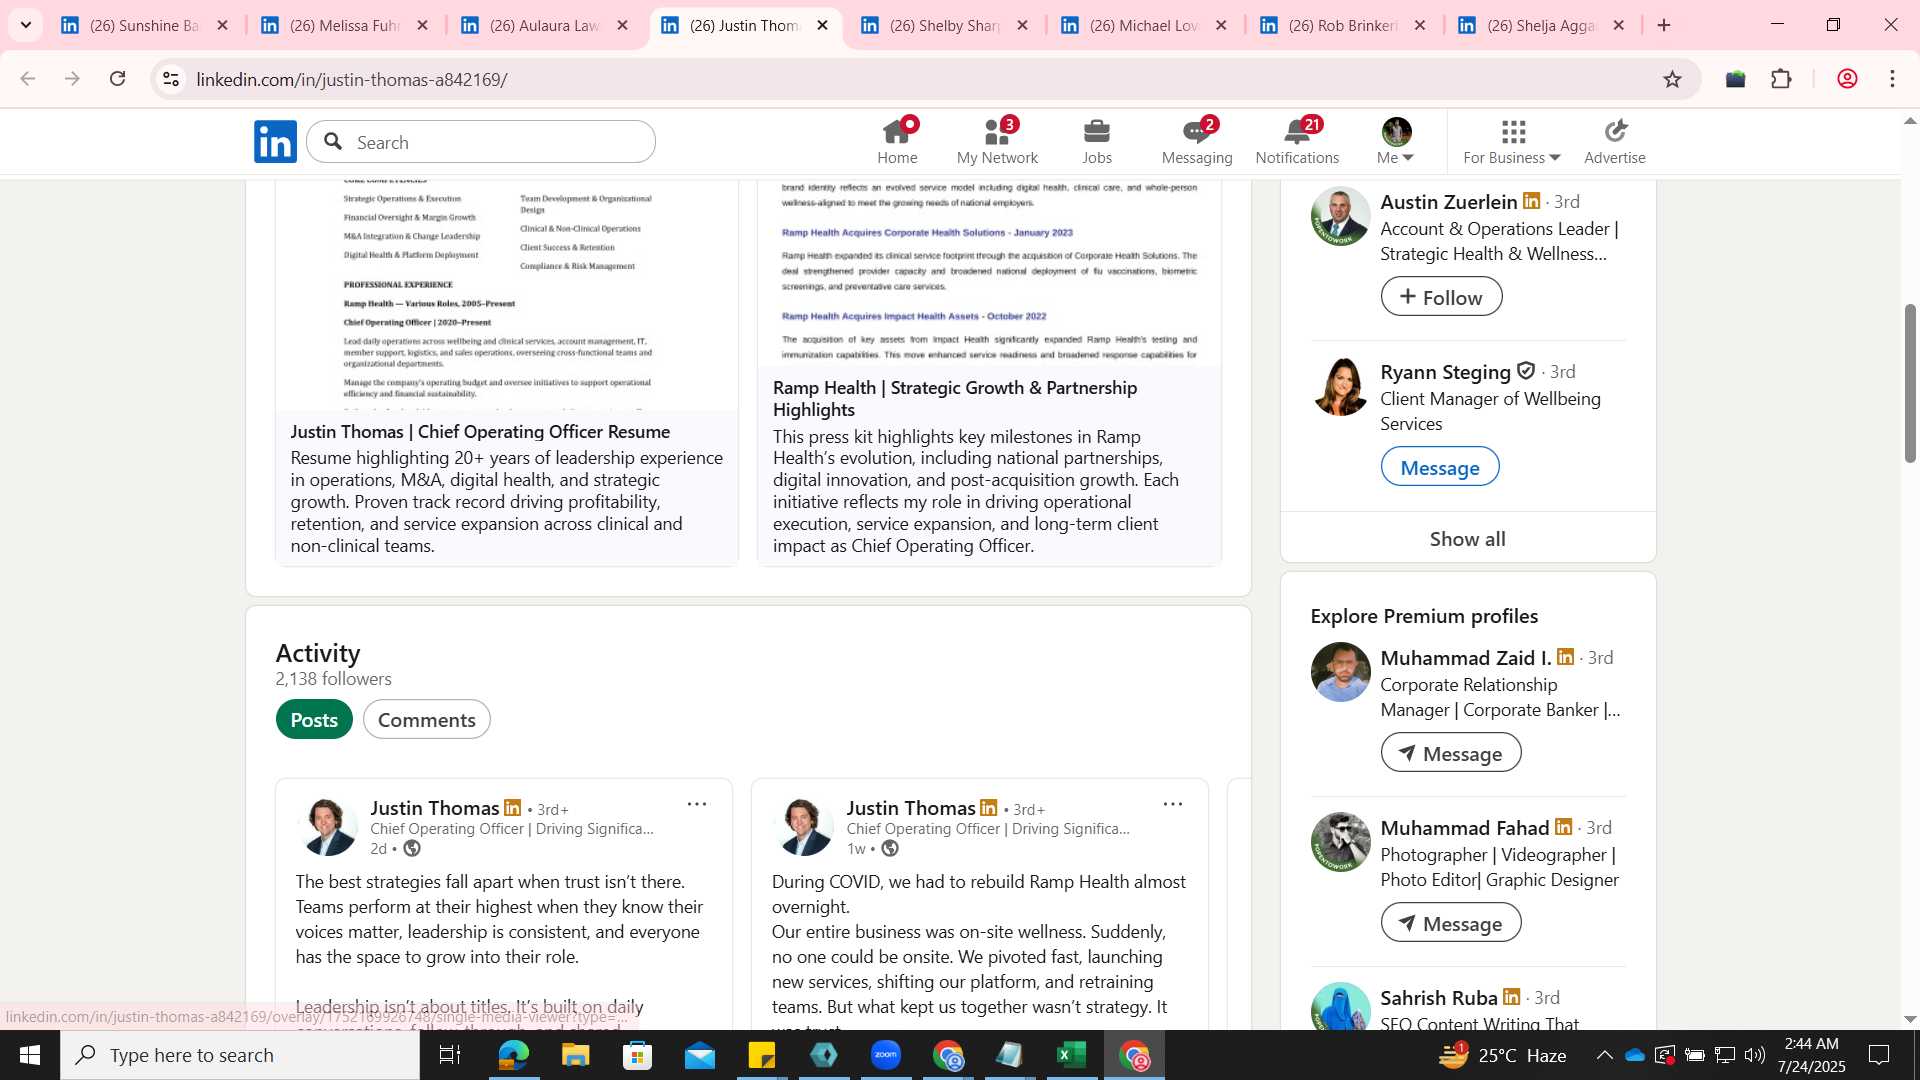Screen dimensions: 1920x1080
Task: Open Messaging in the navigation bar
Action: 1197,142
